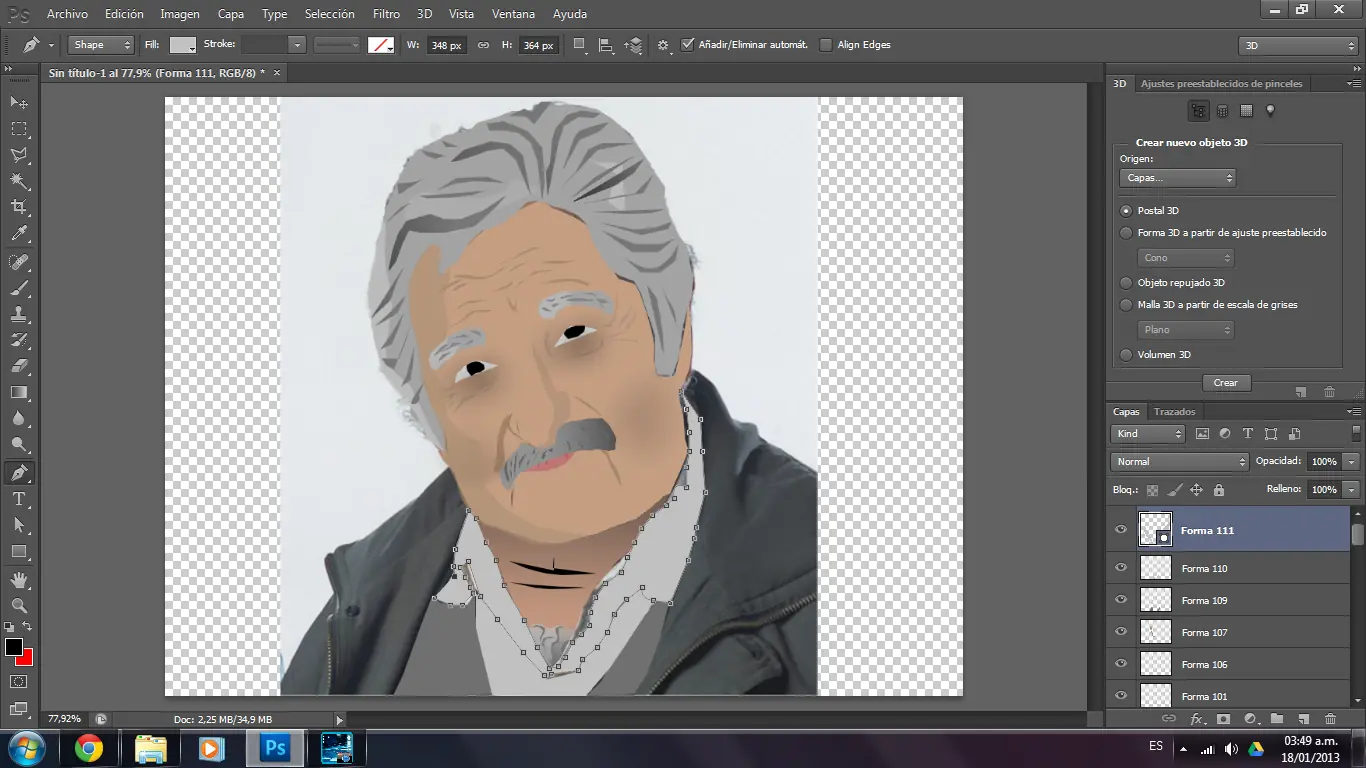Uncheck Añadir/Eliminar automát. checkbox
Image resolution: width=1366 pixels, height=768 pixels.
tap(687, 45)
